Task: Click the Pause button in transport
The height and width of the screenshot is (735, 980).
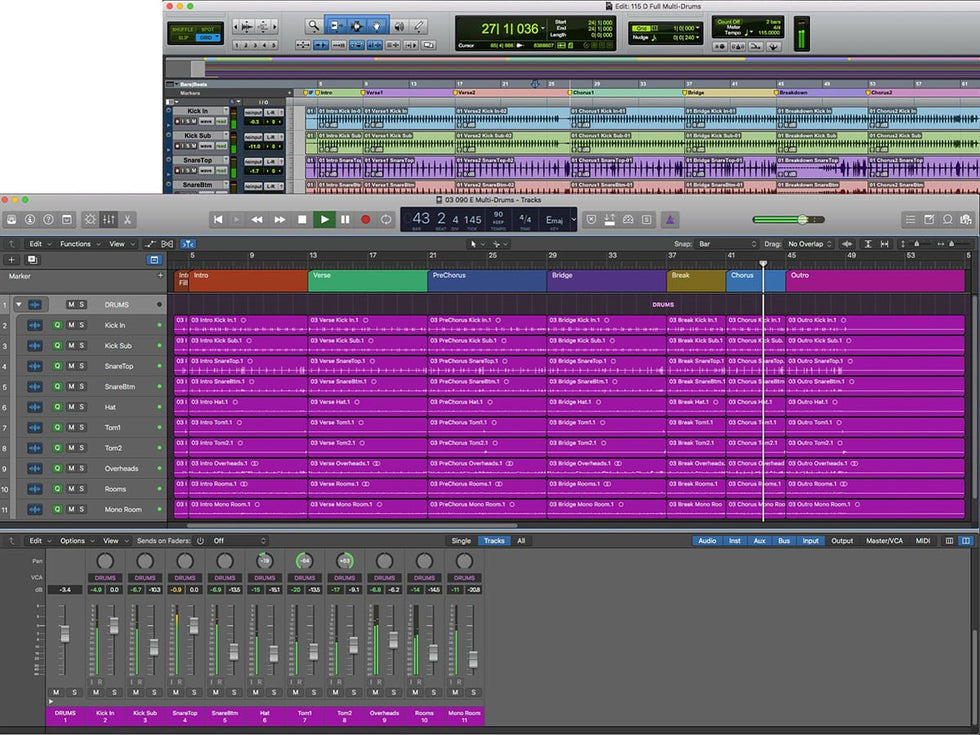Action: click(345, 219)
